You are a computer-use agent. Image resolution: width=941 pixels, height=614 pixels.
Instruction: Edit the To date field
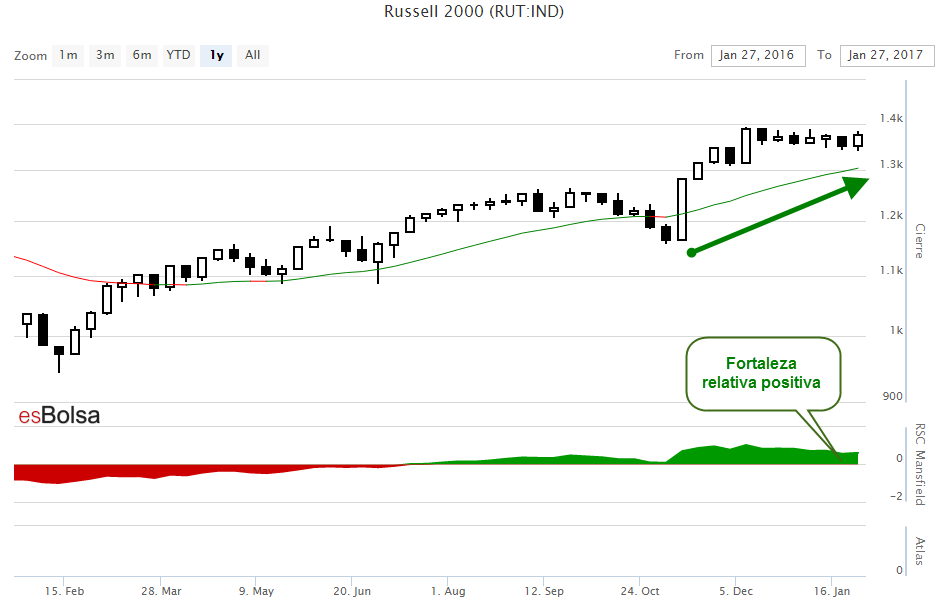887,55
